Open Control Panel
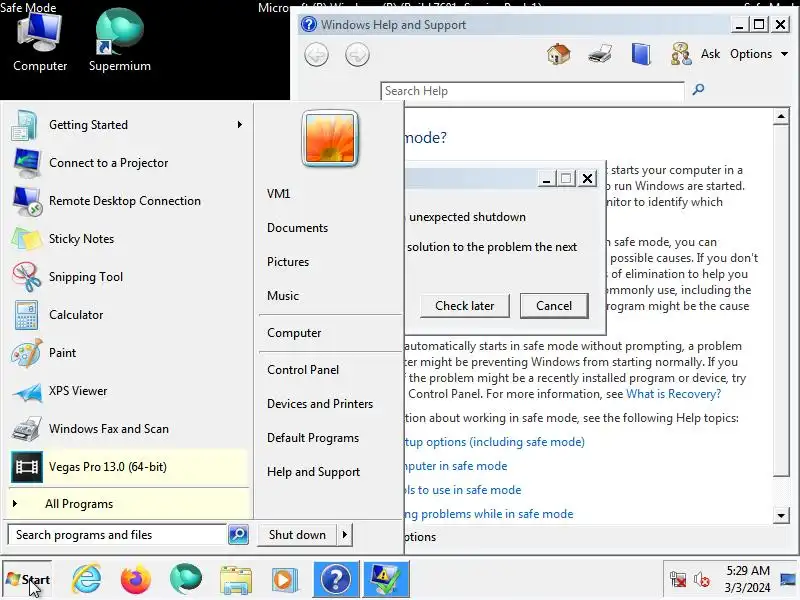Viewport: 800px width, 600px height. coord(303,370)
